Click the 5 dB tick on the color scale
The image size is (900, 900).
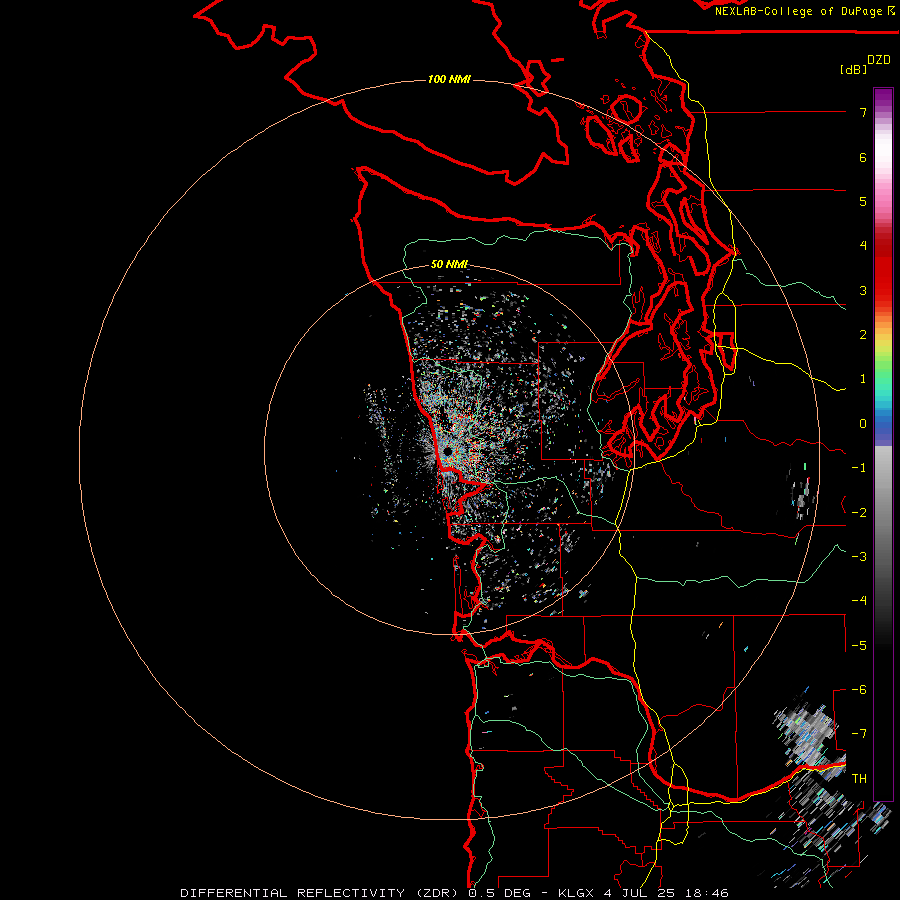coord(863,201)
